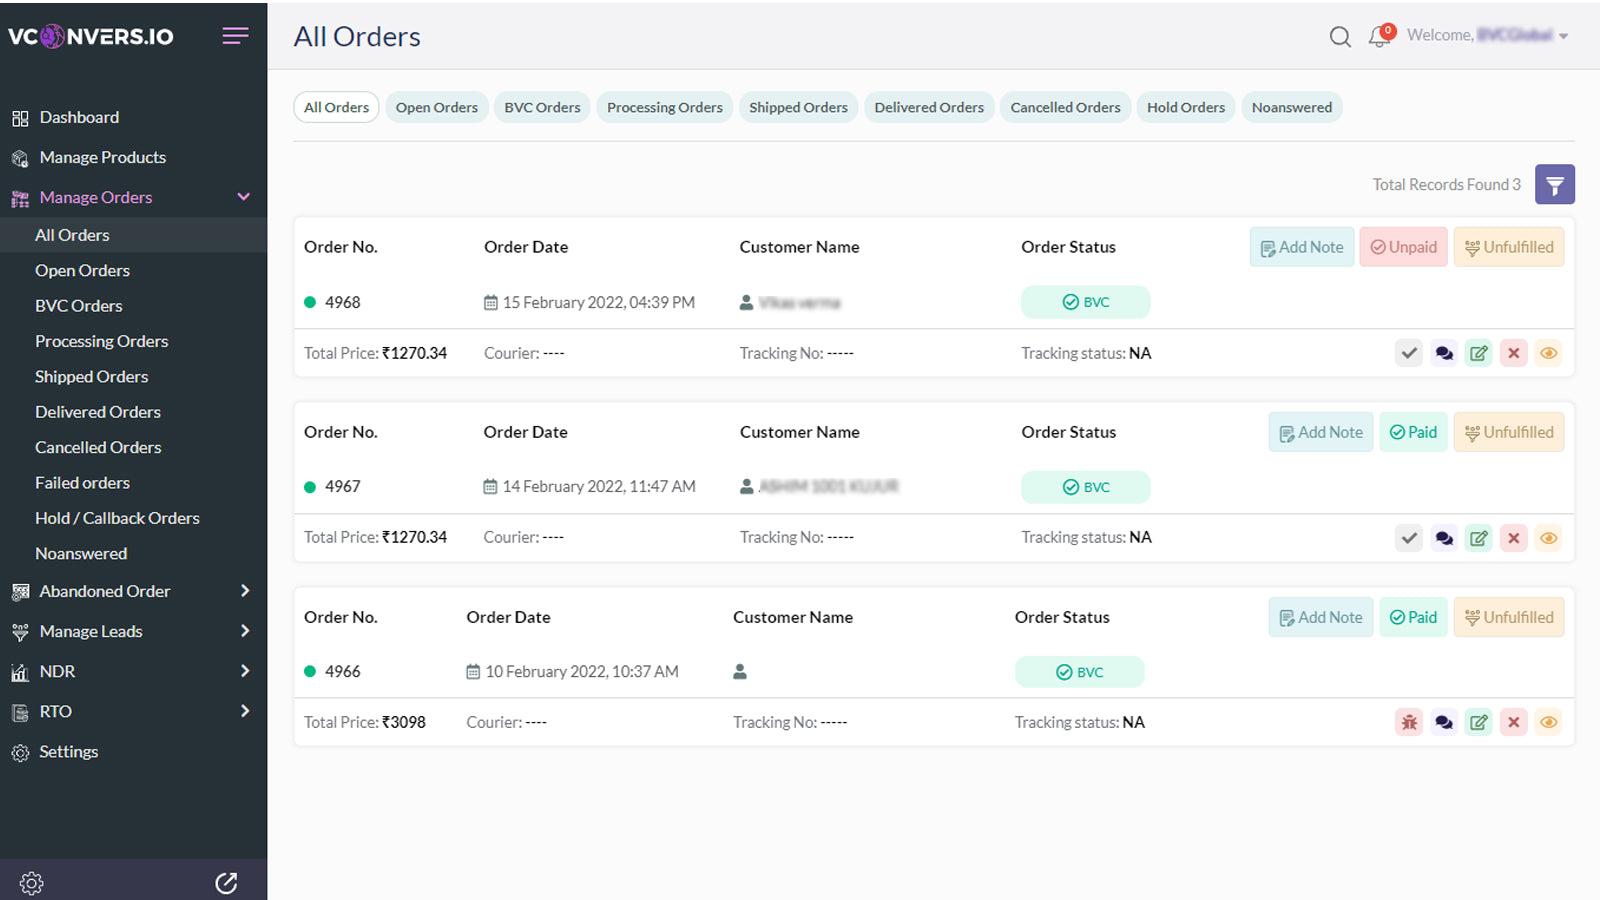Expand the NDR sidebar section

(244, 671)
